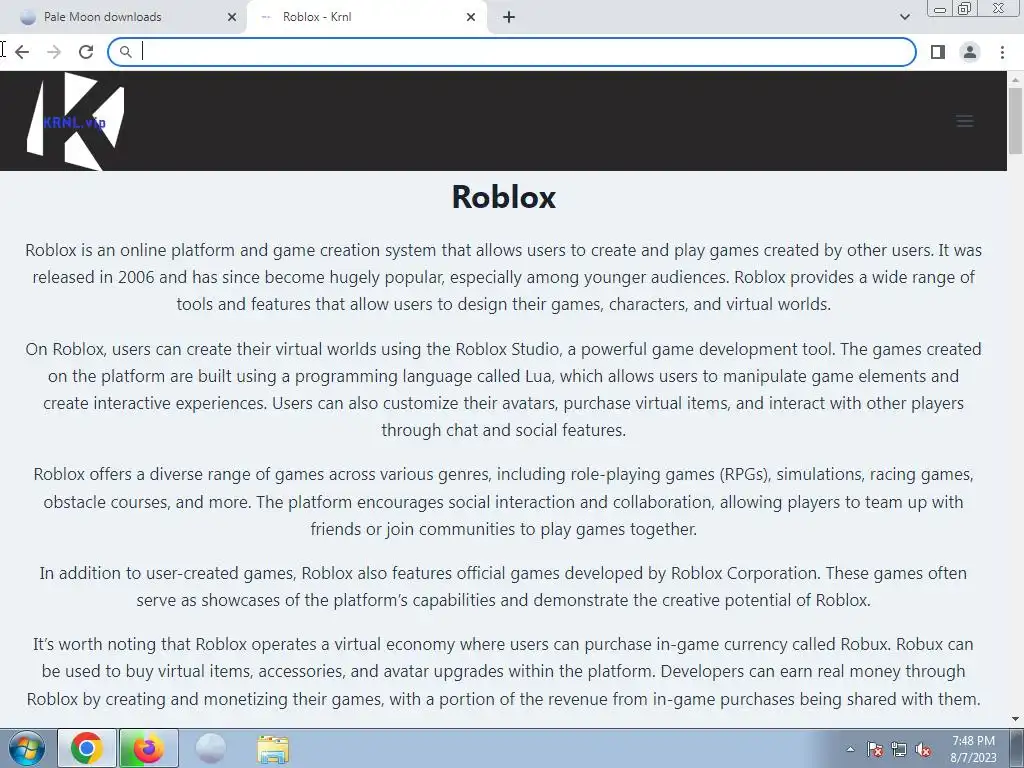The height and width of the screenshot is (768, 1024).
Task: Click paragraph starting 'Roblox offers a diverse range'
Action: pyautogui.click(x=504, y=502)
